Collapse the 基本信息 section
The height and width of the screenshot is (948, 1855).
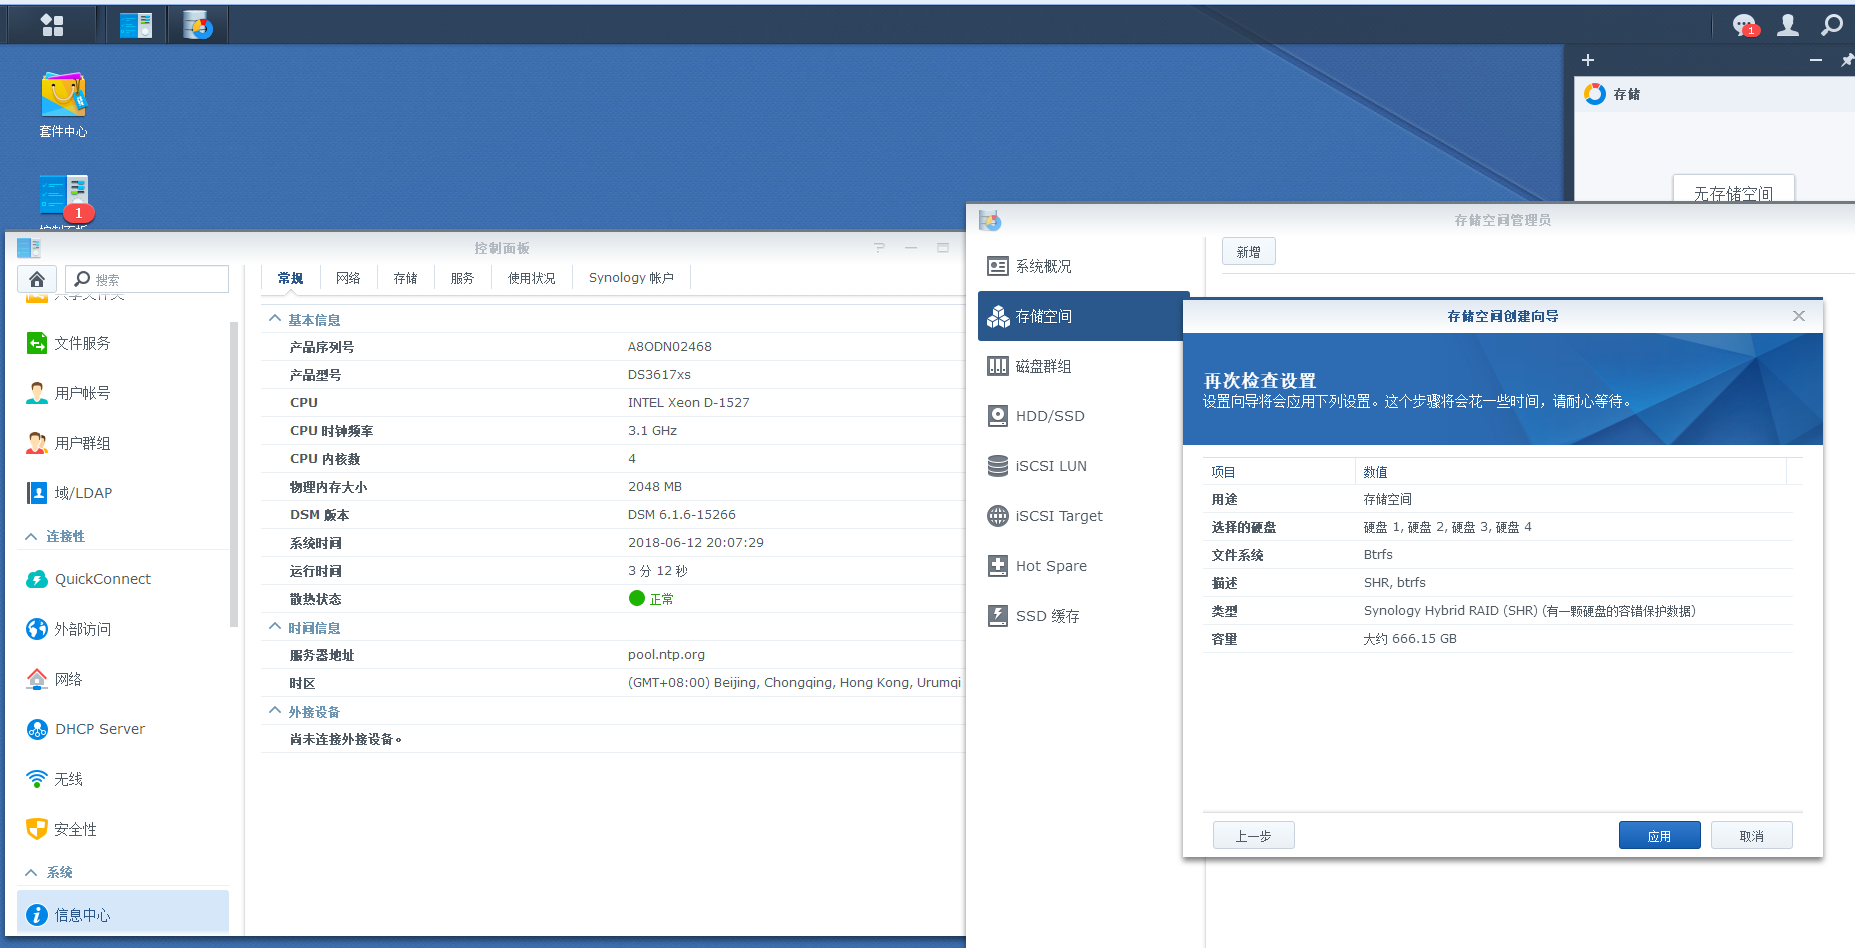[275, 319]
